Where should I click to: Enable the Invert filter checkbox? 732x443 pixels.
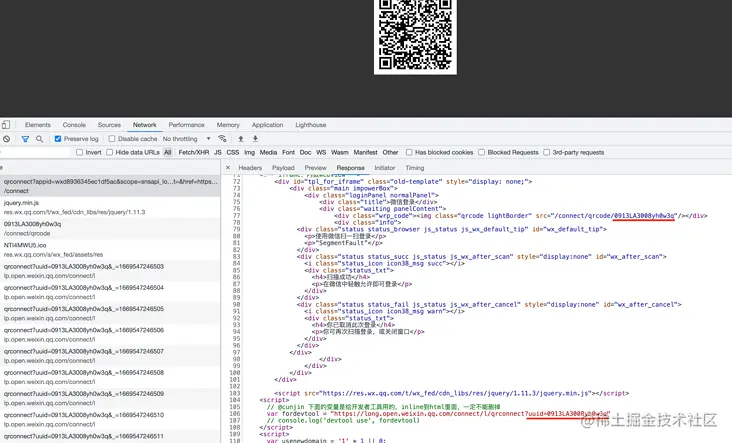pyautogui.click(x=79, y=153)
